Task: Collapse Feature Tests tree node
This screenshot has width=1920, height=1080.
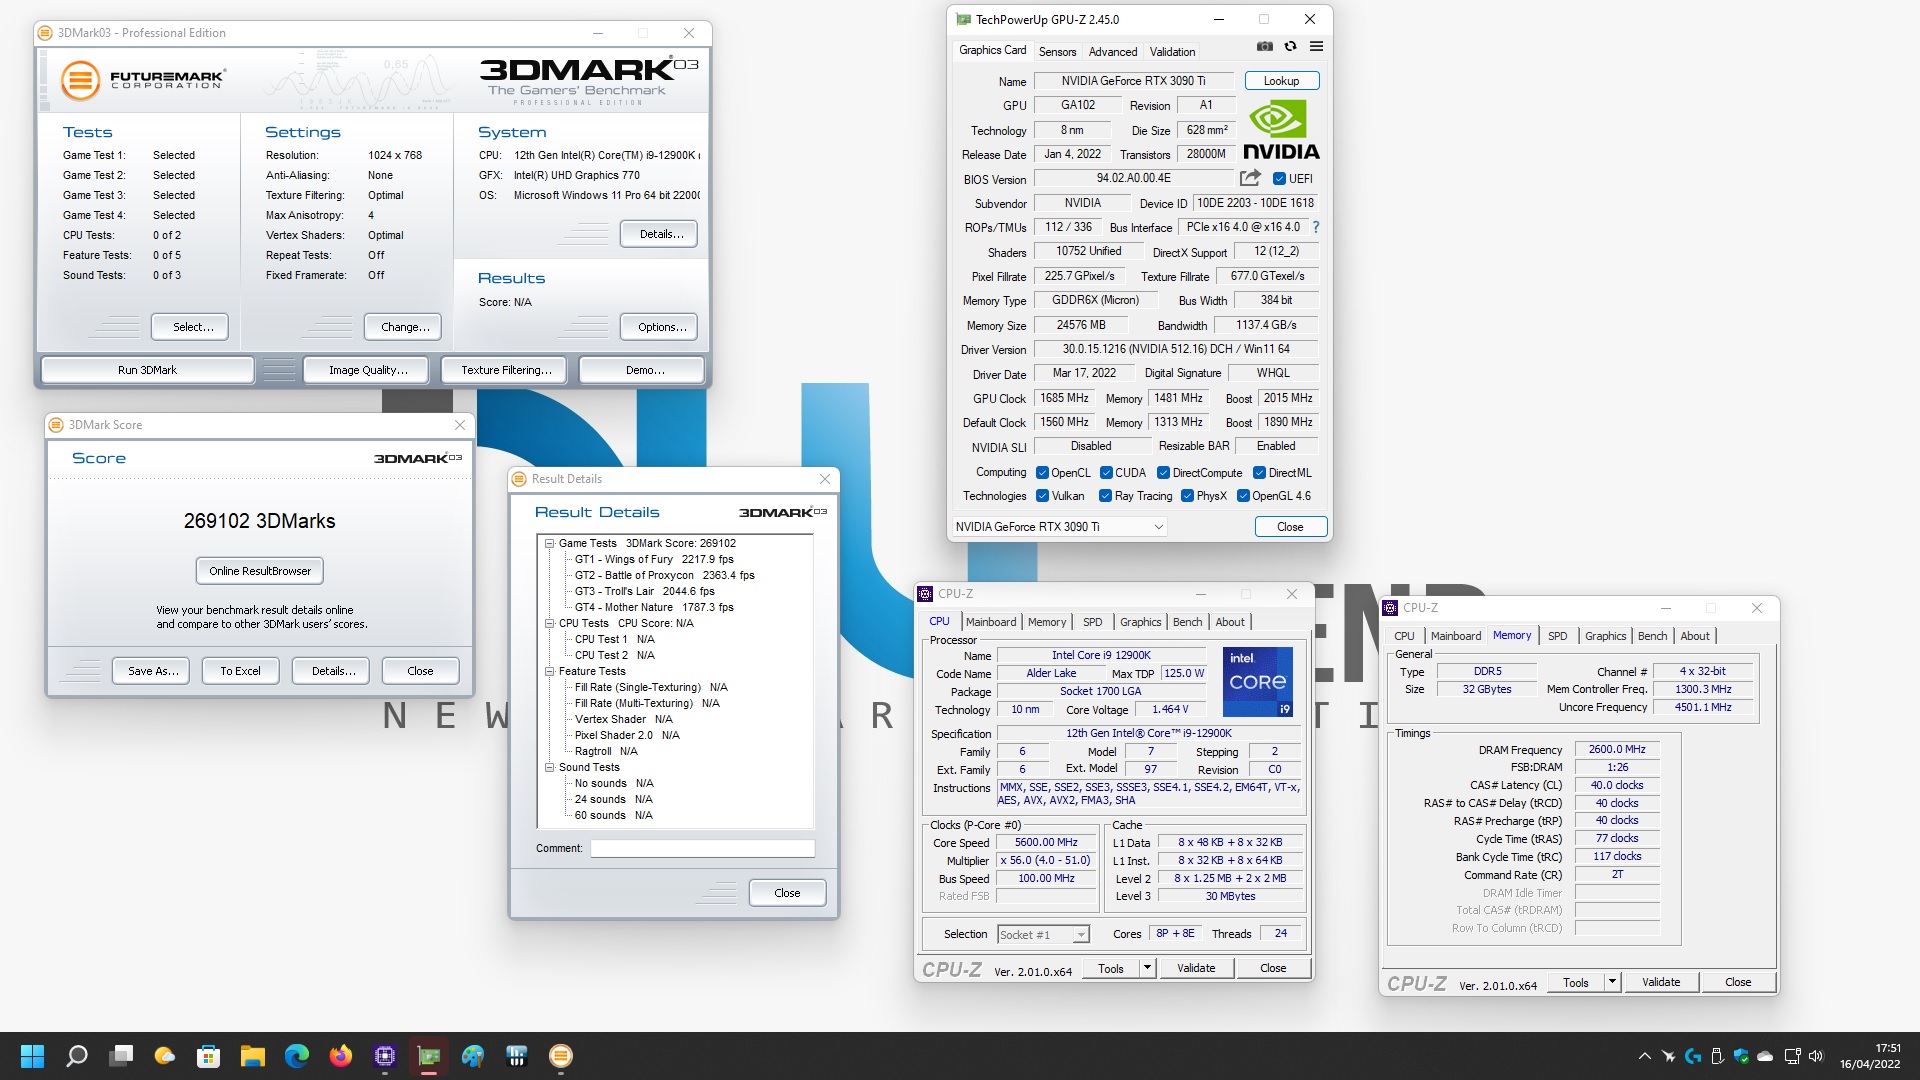Action: [549, 672]
